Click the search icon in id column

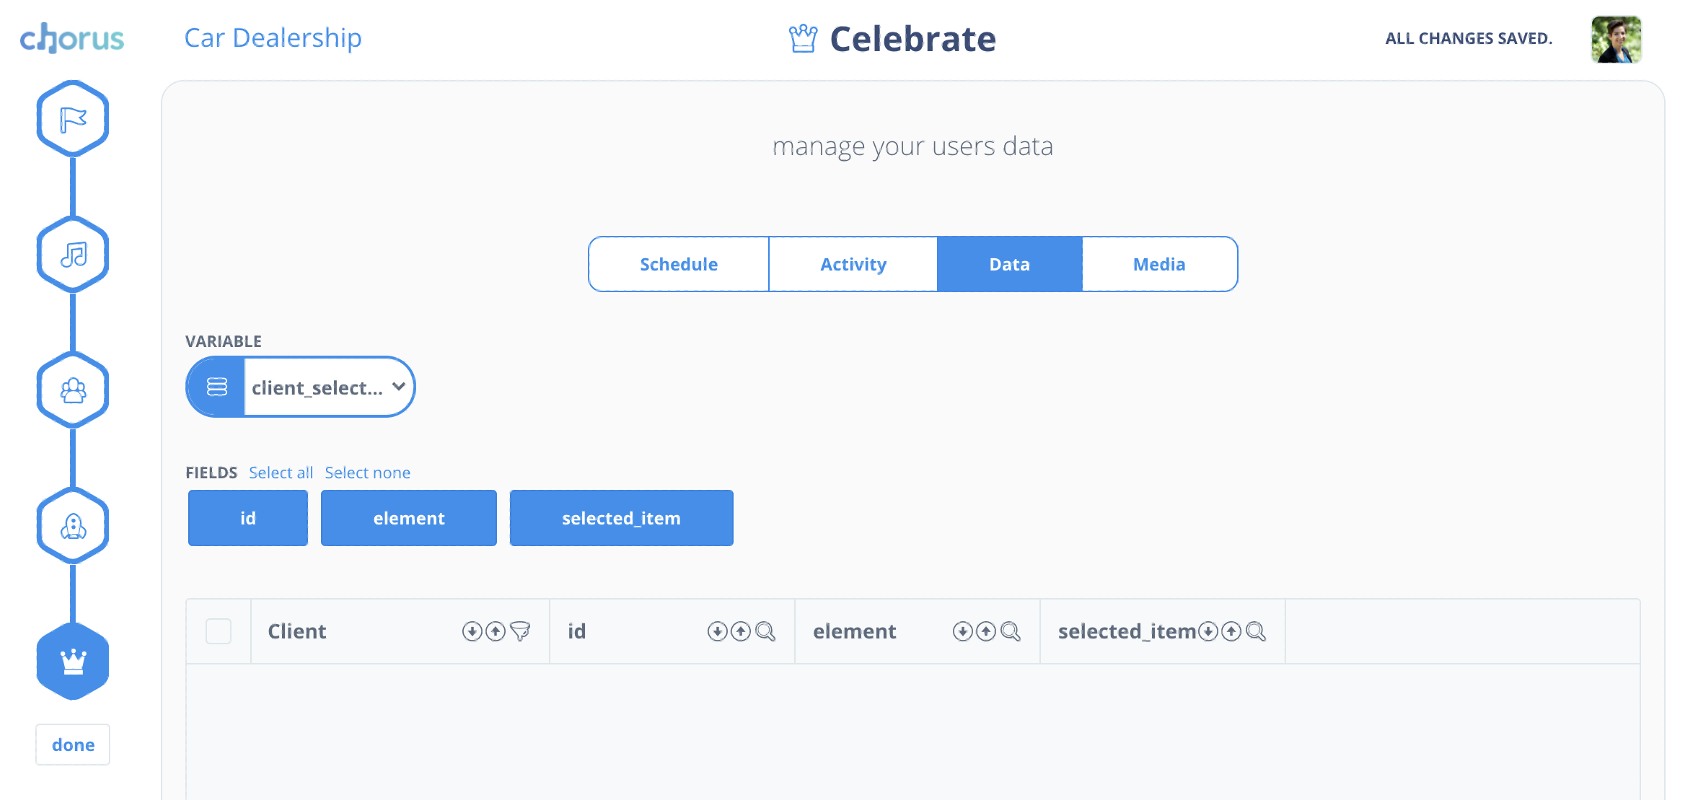(765, 631)
